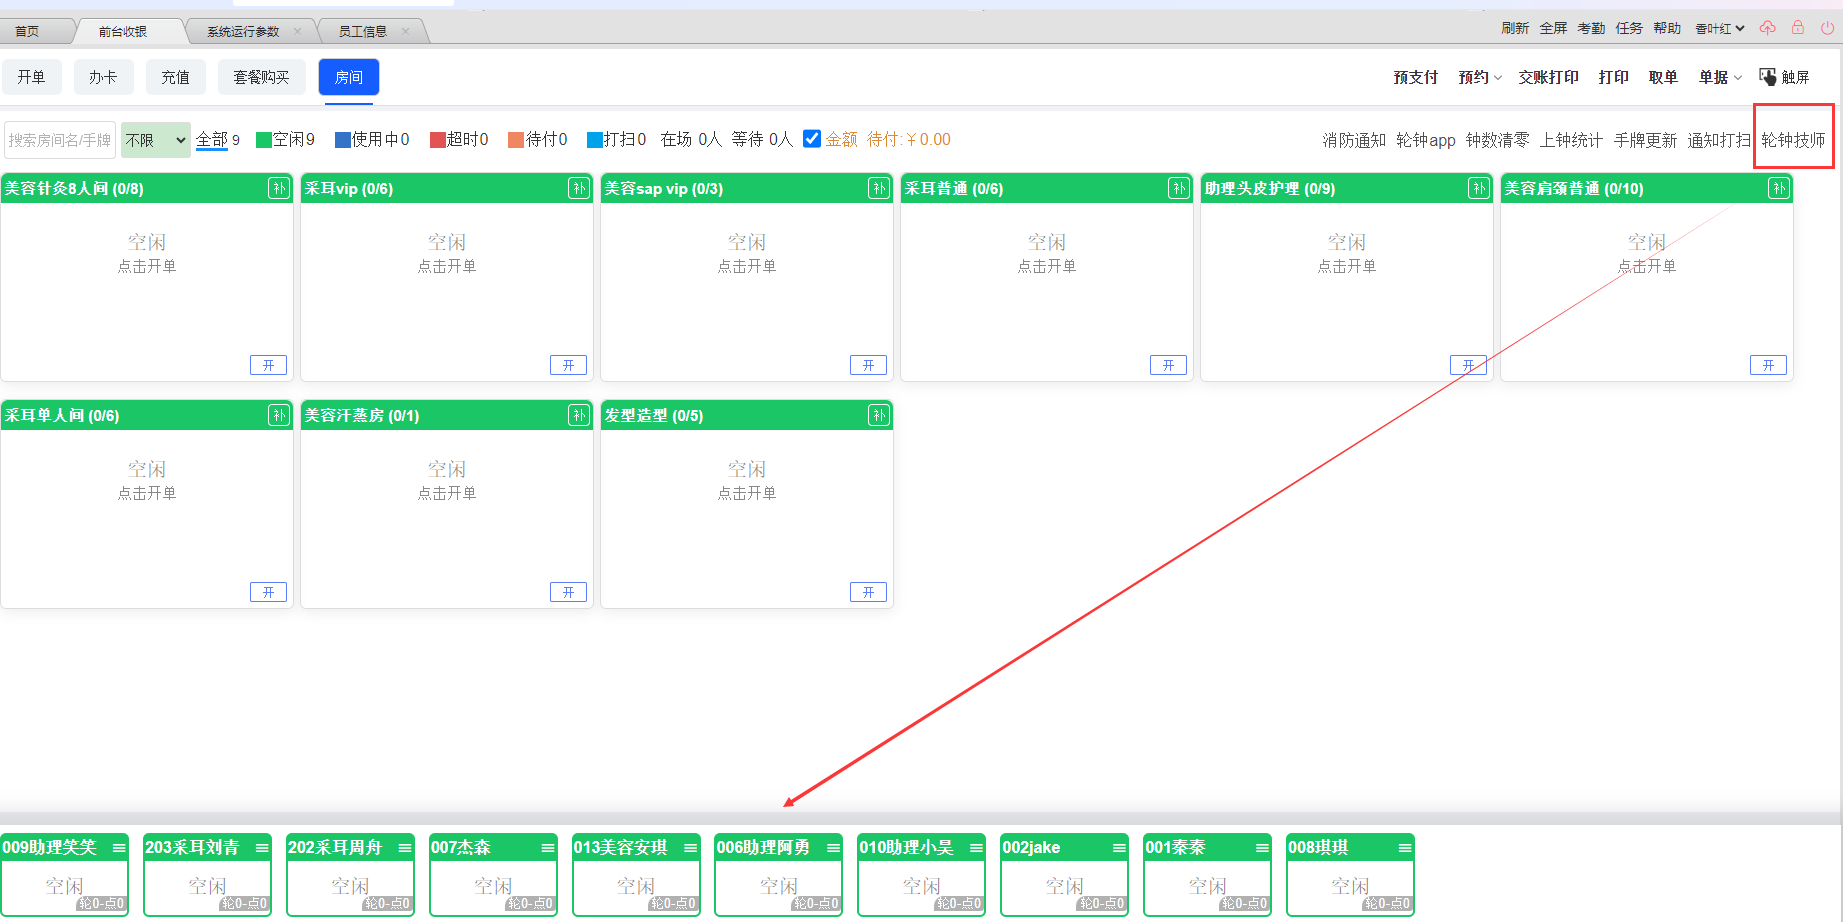Open the 香叶红 user dropdown
Screen dimensions: 1843x922
tap(1719, 29)
